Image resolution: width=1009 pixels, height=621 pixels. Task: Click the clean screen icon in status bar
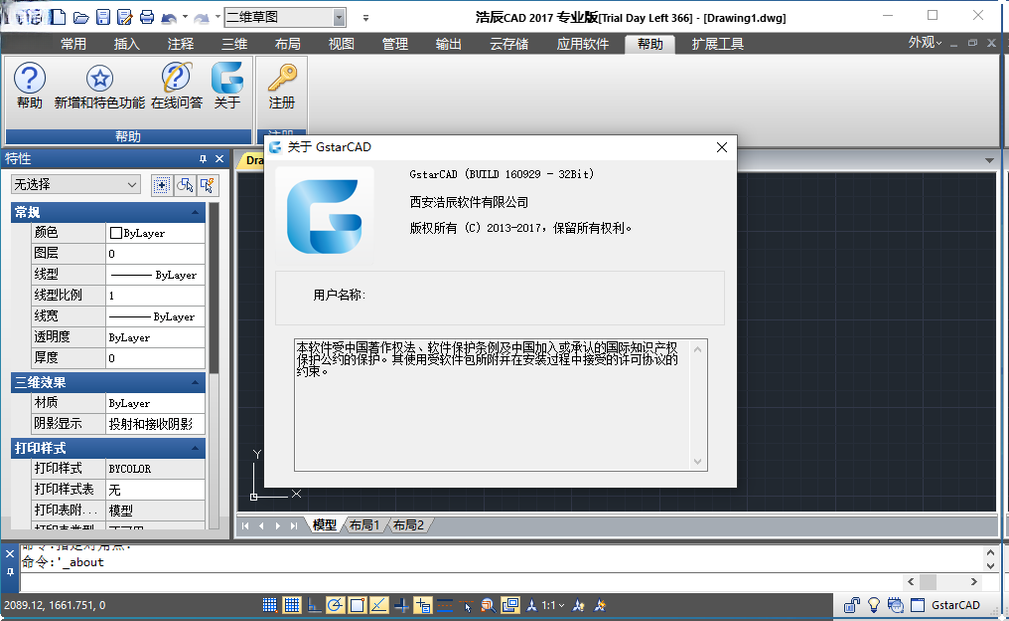(918, 605)
